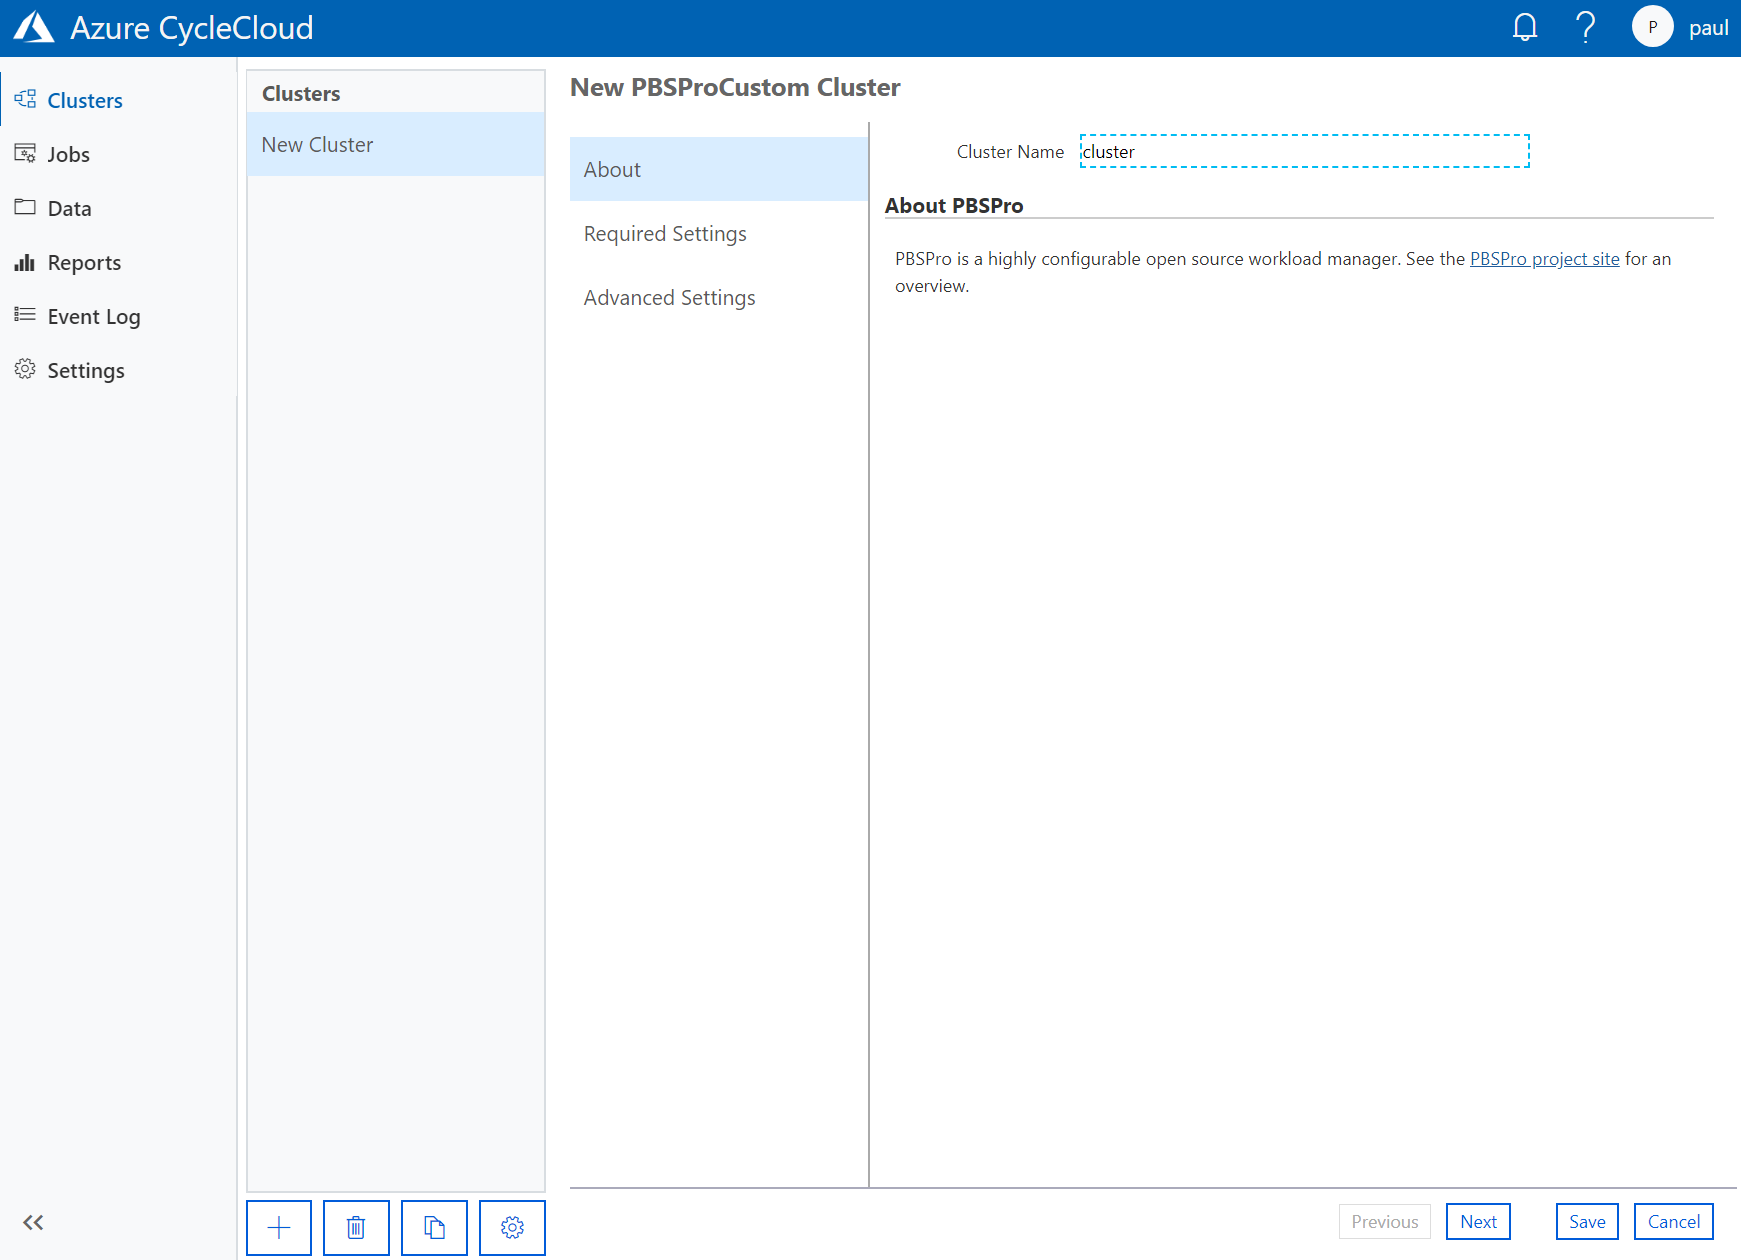Switch to the Required Settings tab

pyautogui.click(x=719, y=234)
